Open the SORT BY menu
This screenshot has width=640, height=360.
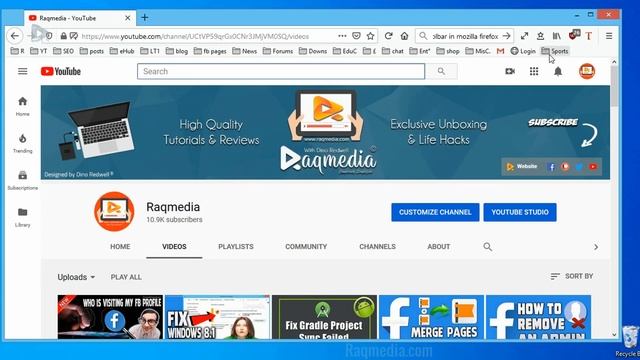click(x=571, y=276)
